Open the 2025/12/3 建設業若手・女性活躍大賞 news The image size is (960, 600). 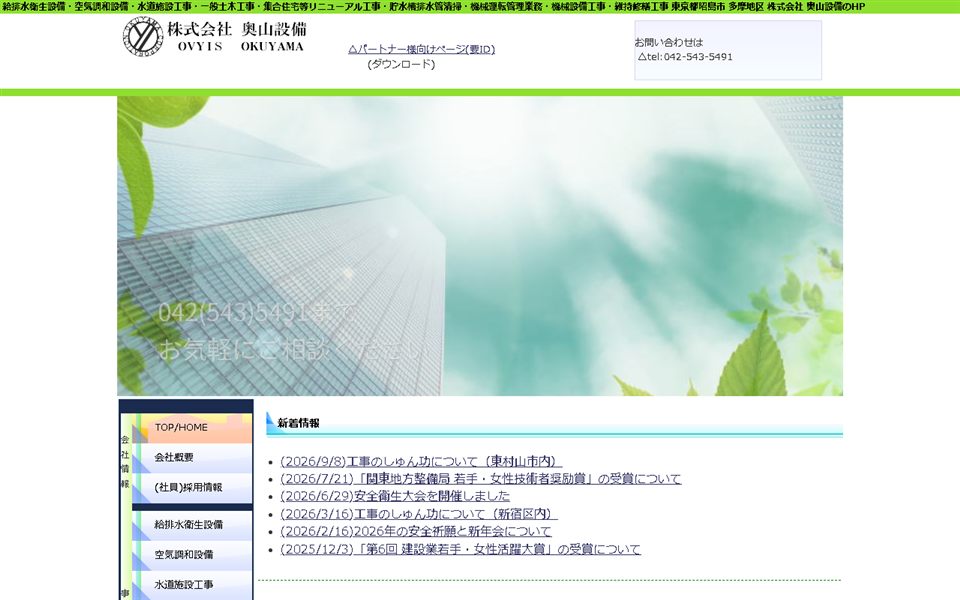[x=460, y=549]
